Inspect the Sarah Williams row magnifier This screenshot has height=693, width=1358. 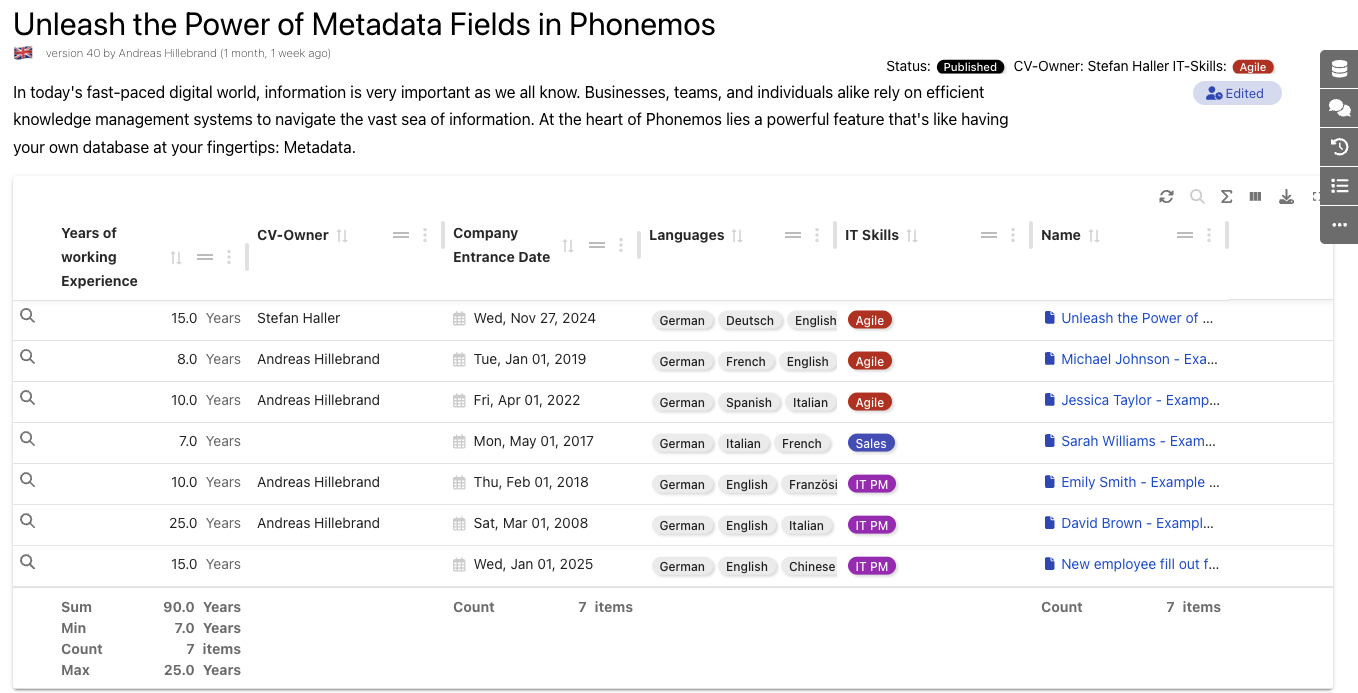28,439
